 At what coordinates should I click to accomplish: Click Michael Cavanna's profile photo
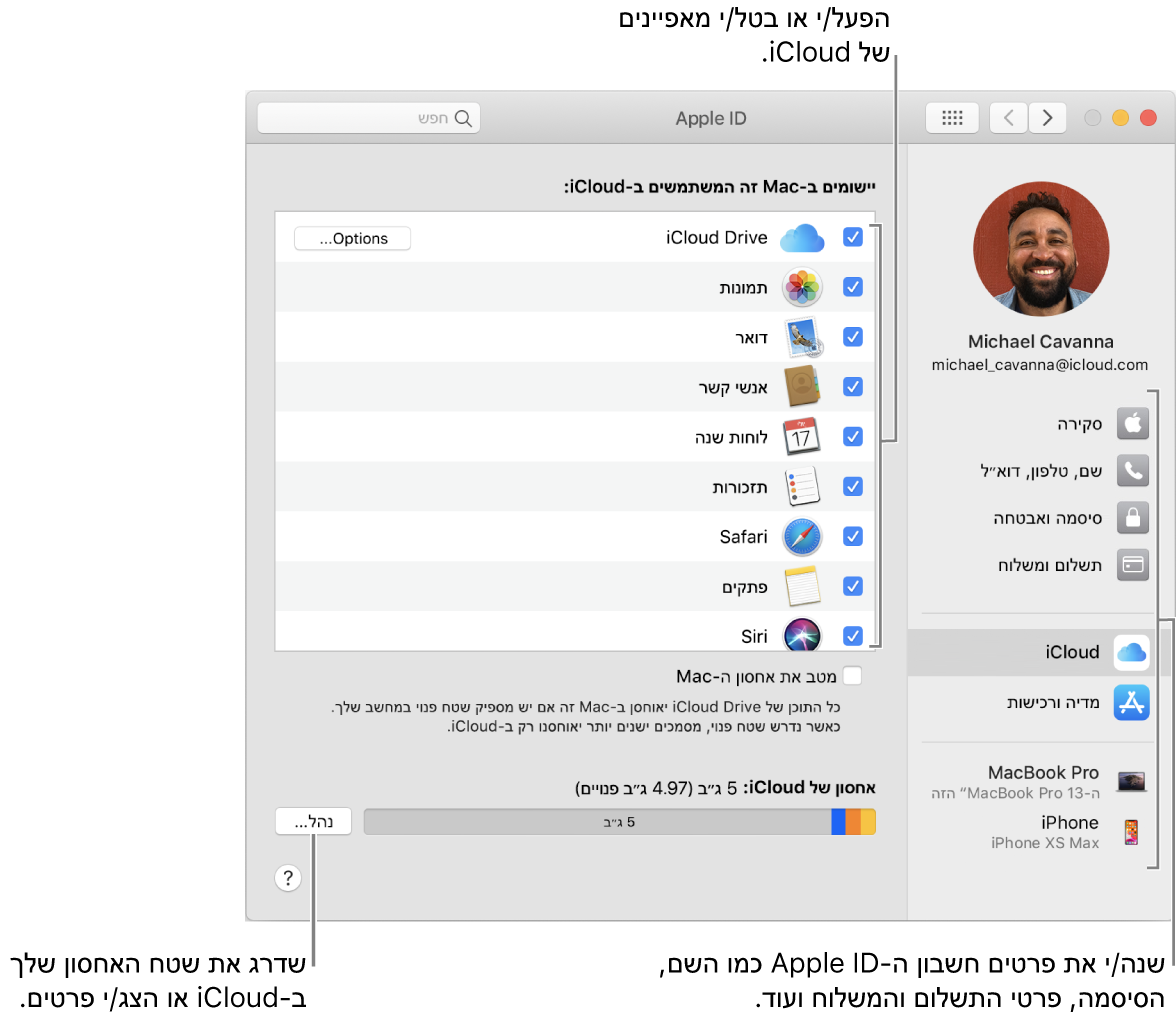coord(1041,248)
